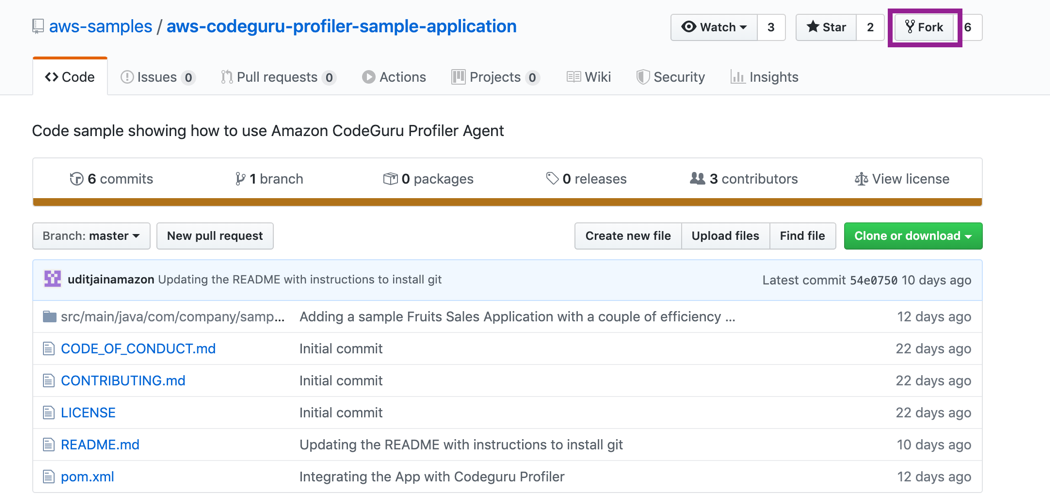Fork this repository
This screenshot has width=1050, height=499.
point(925,27)
